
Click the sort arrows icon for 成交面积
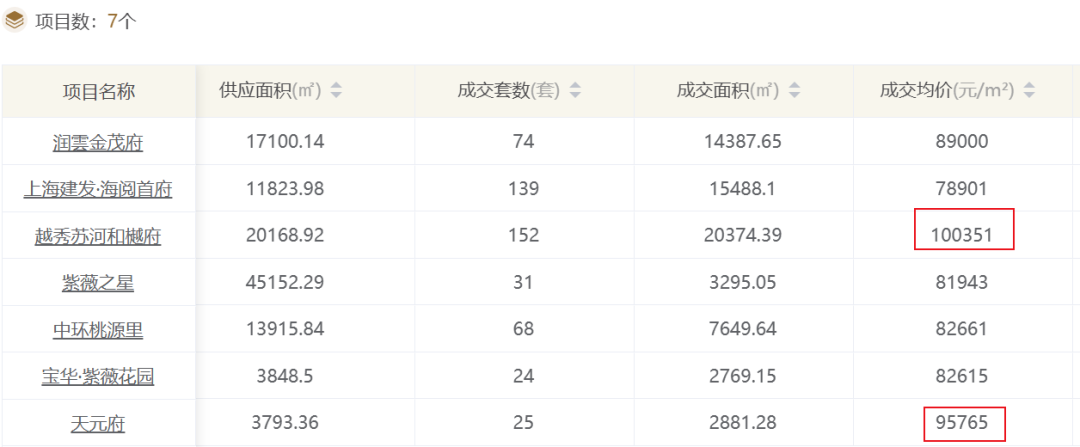794,90
